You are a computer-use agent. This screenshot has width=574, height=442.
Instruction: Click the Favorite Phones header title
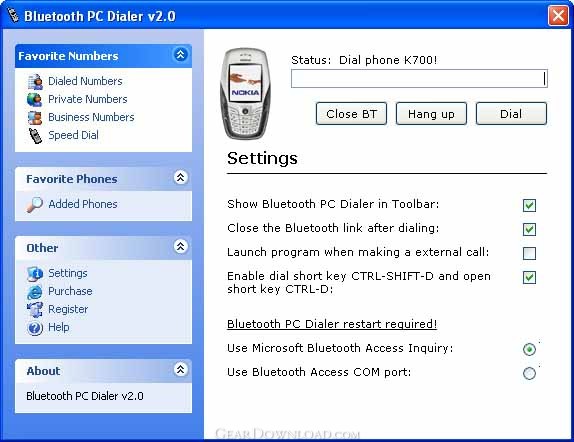coord(72,179)
